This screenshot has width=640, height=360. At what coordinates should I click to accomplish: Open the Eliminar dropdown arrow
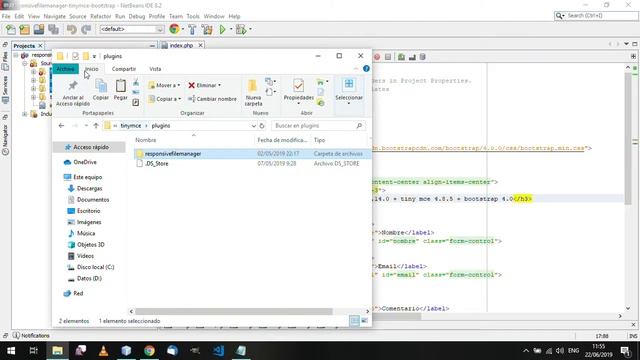(220, 85)
